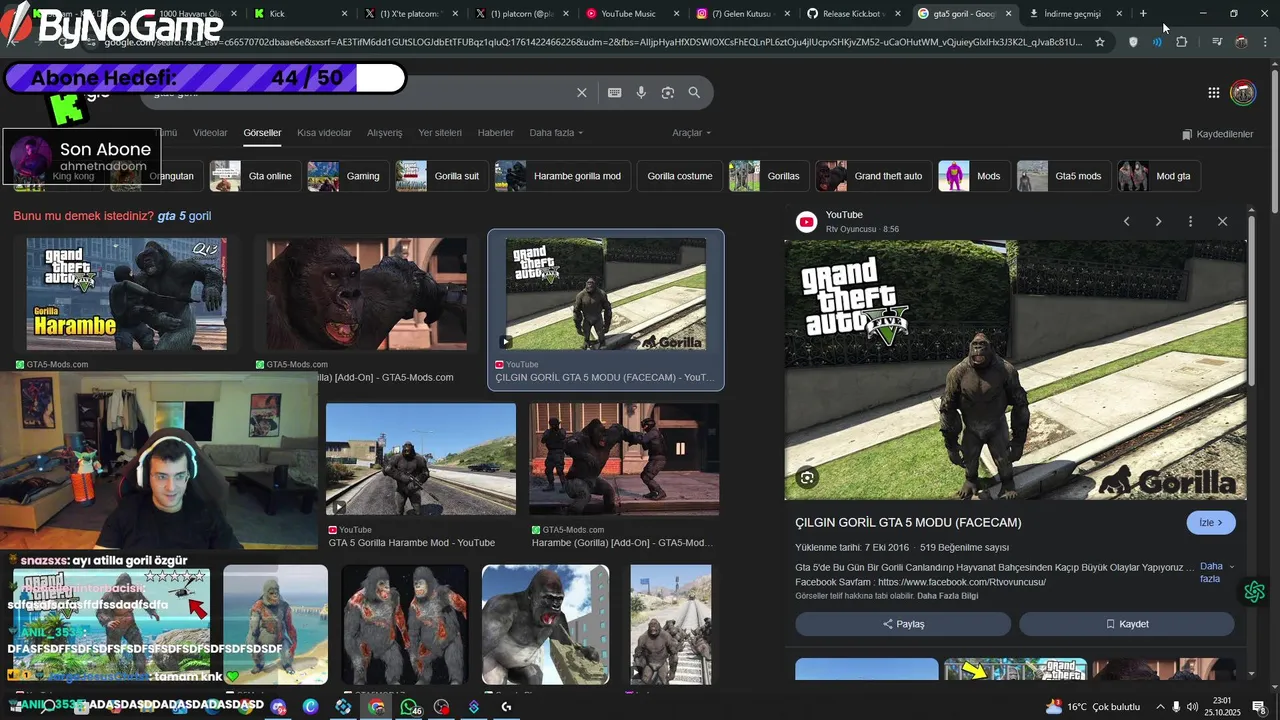Open the Alışveriş tab
Viewport: 1280px width, 720px height.
(x=384, y=133)
